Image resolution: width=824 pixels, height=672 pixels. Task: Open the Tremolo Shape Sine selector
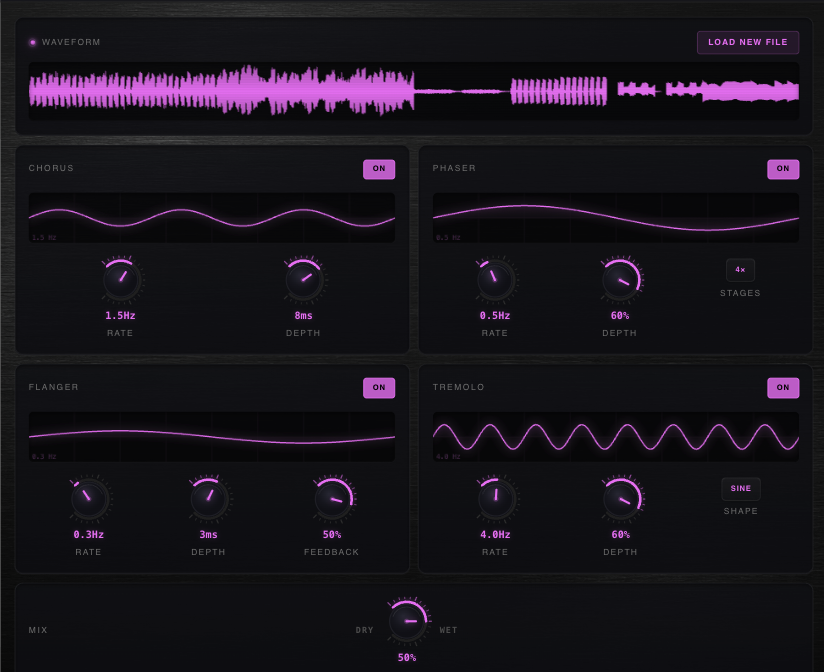(x=741, y=489)
